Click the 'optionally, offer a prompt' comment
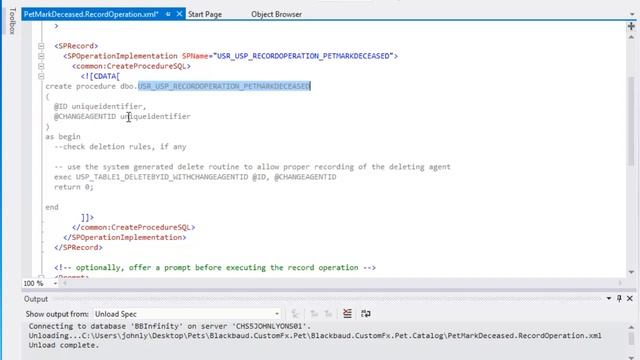Screen dimensions: 640x360 [215, 267]
